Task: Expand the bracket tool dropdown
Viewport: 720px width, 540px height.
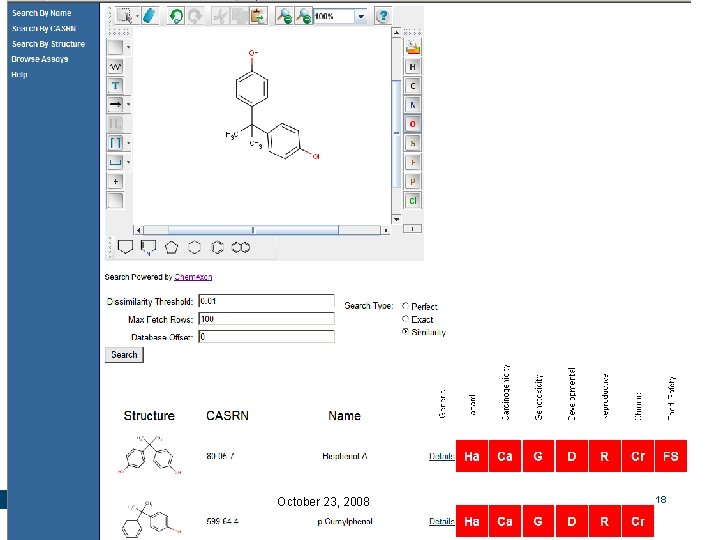Action: (129, 143)
